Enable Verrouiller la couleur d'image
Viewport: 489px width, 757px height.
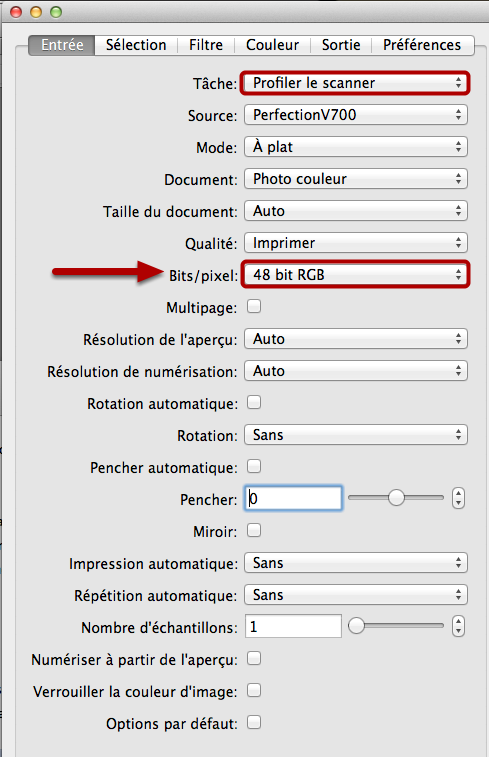(x=254, y=690)
